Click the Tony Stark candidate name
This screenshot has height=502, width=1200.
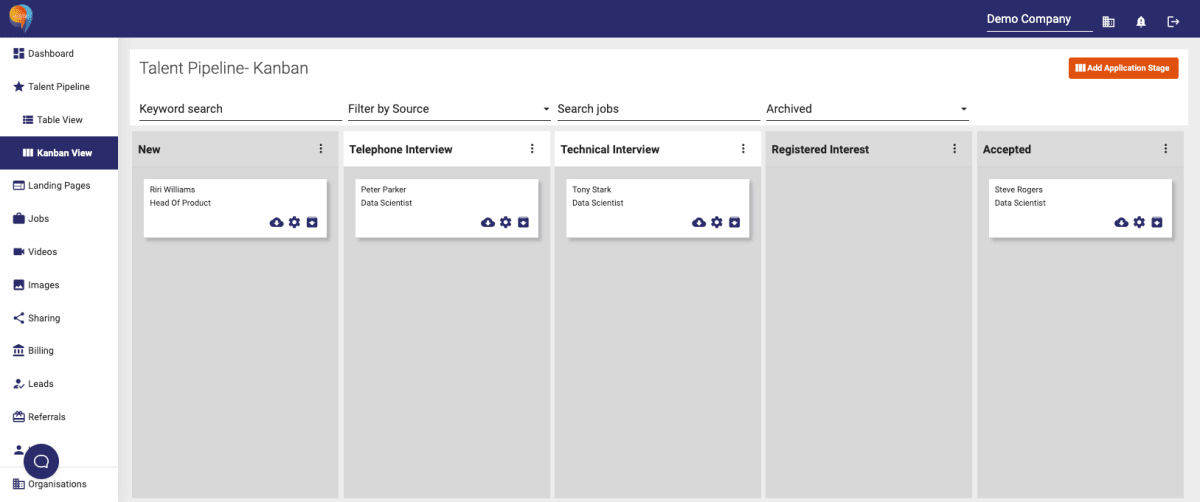pos(592,189)
